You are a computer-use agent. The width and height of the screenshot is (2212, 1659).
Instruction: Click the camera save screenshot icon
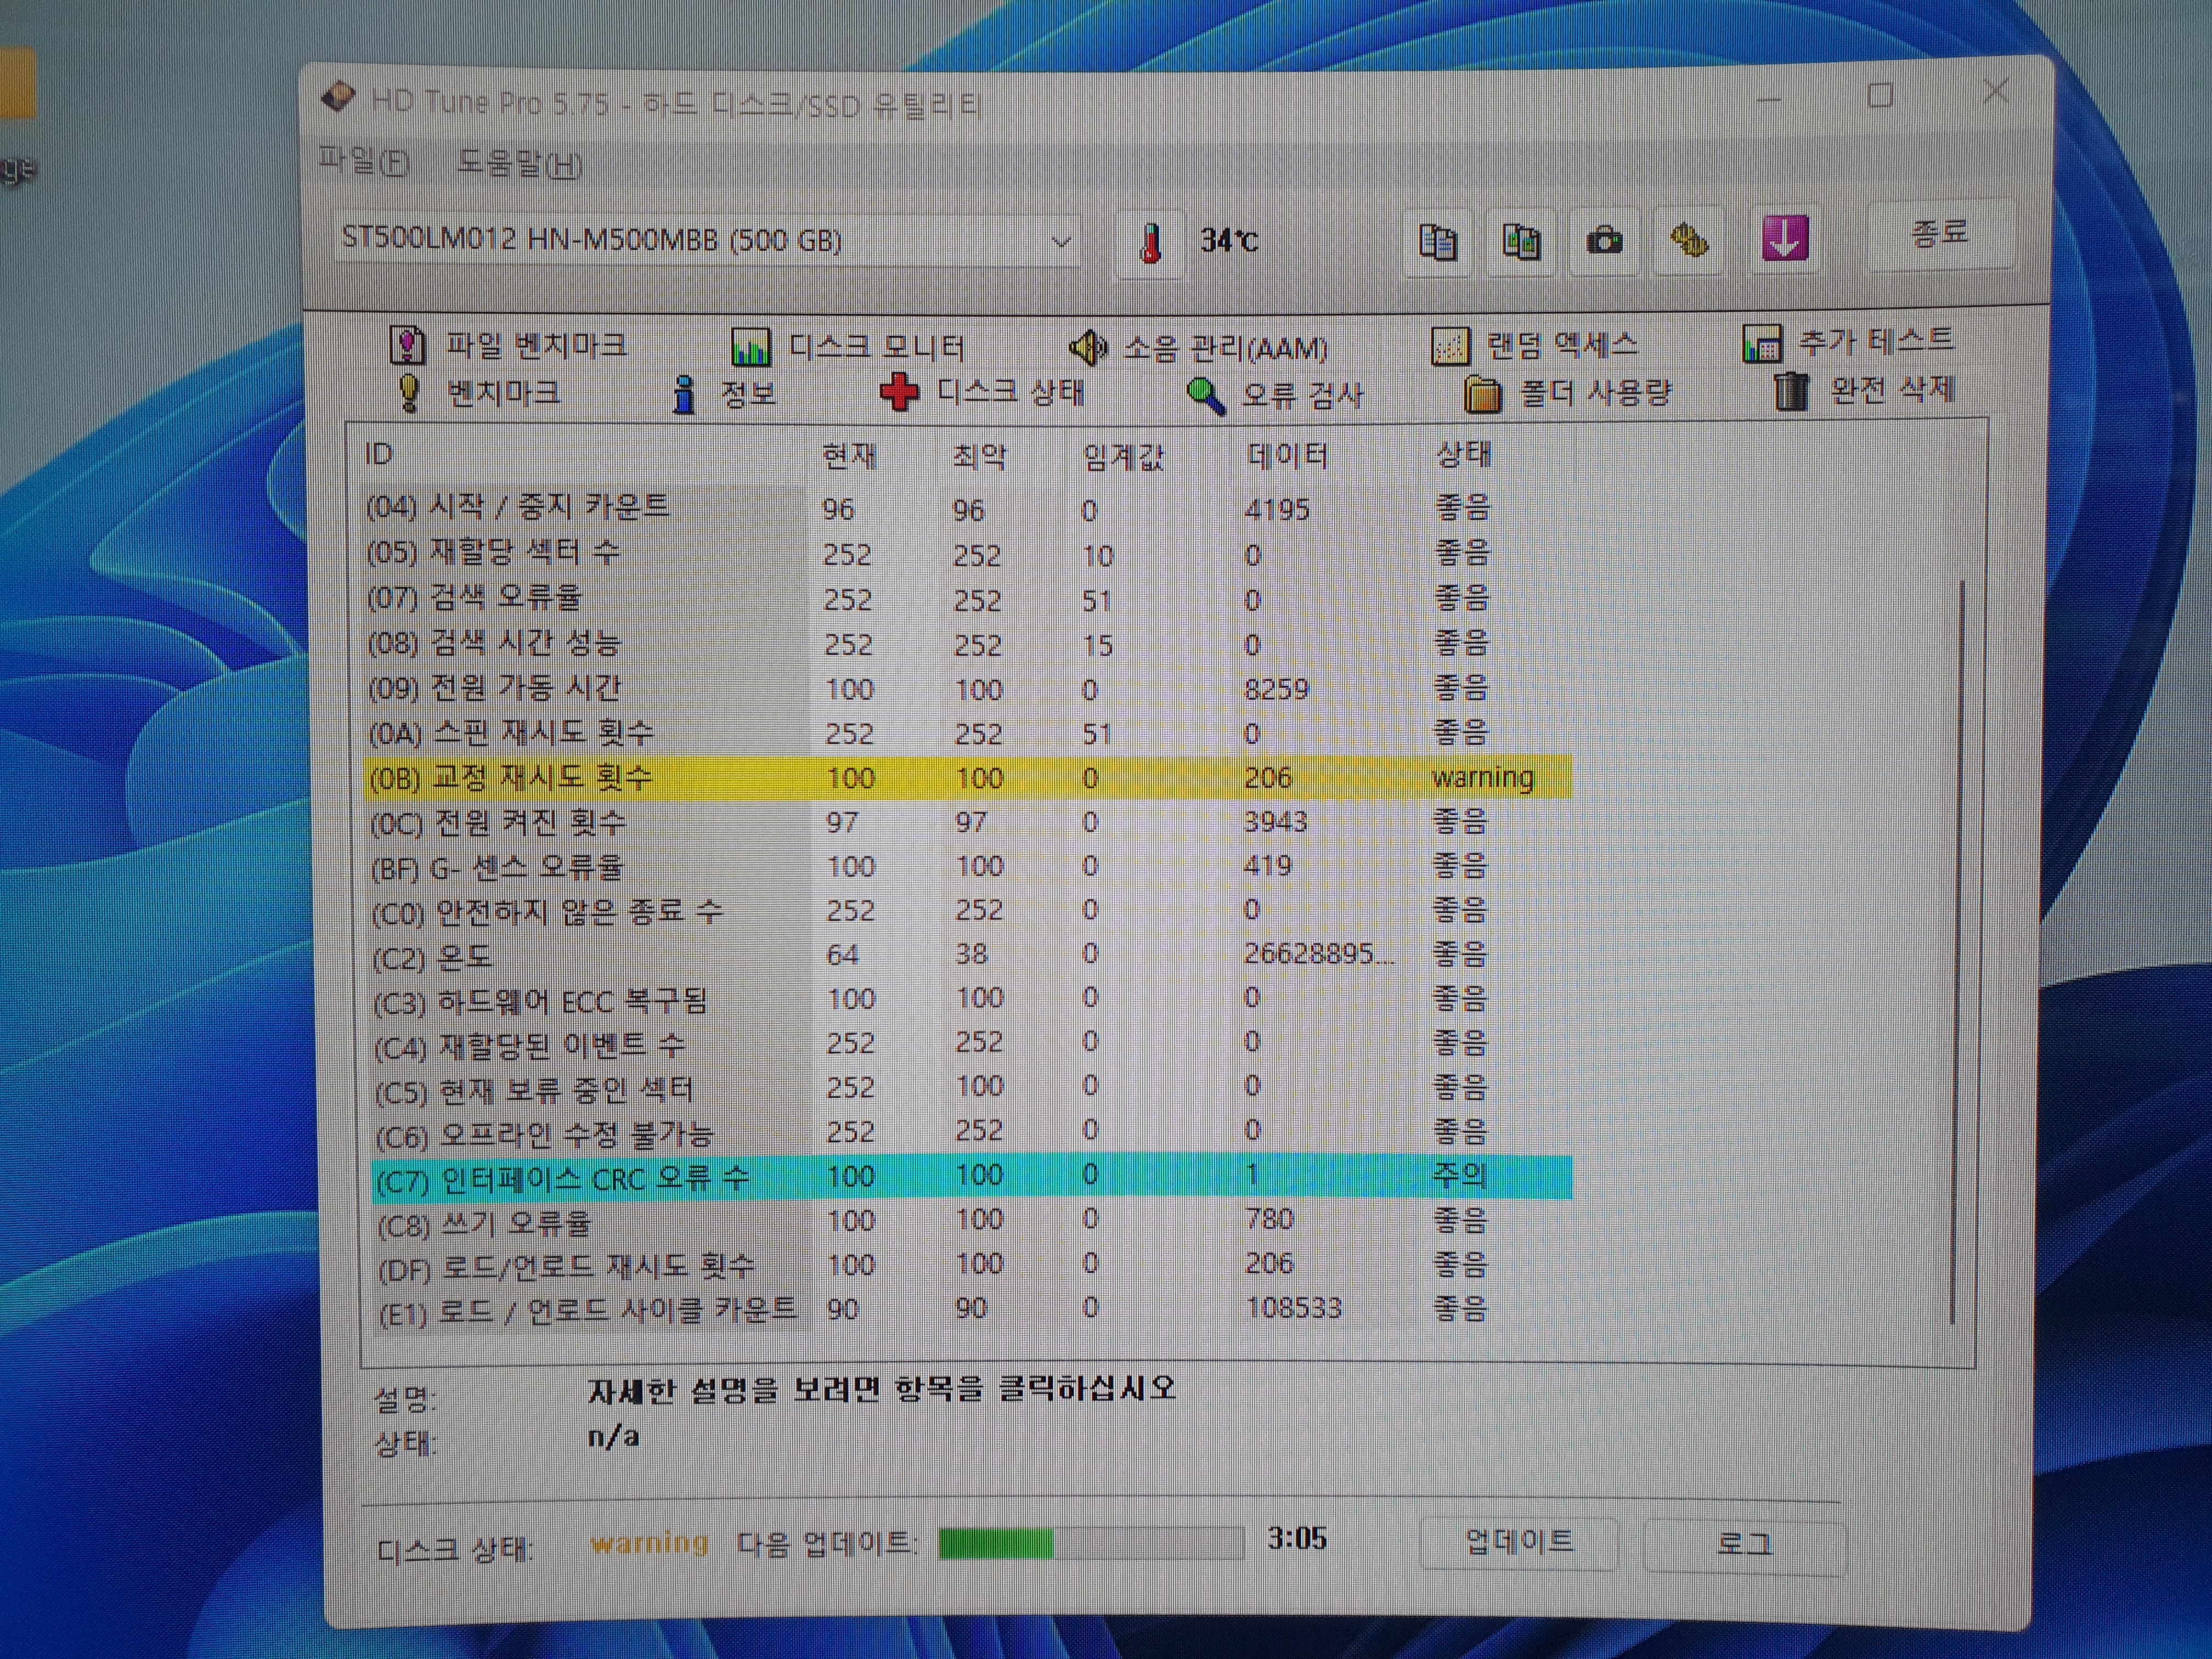[x=1604, y=241]
